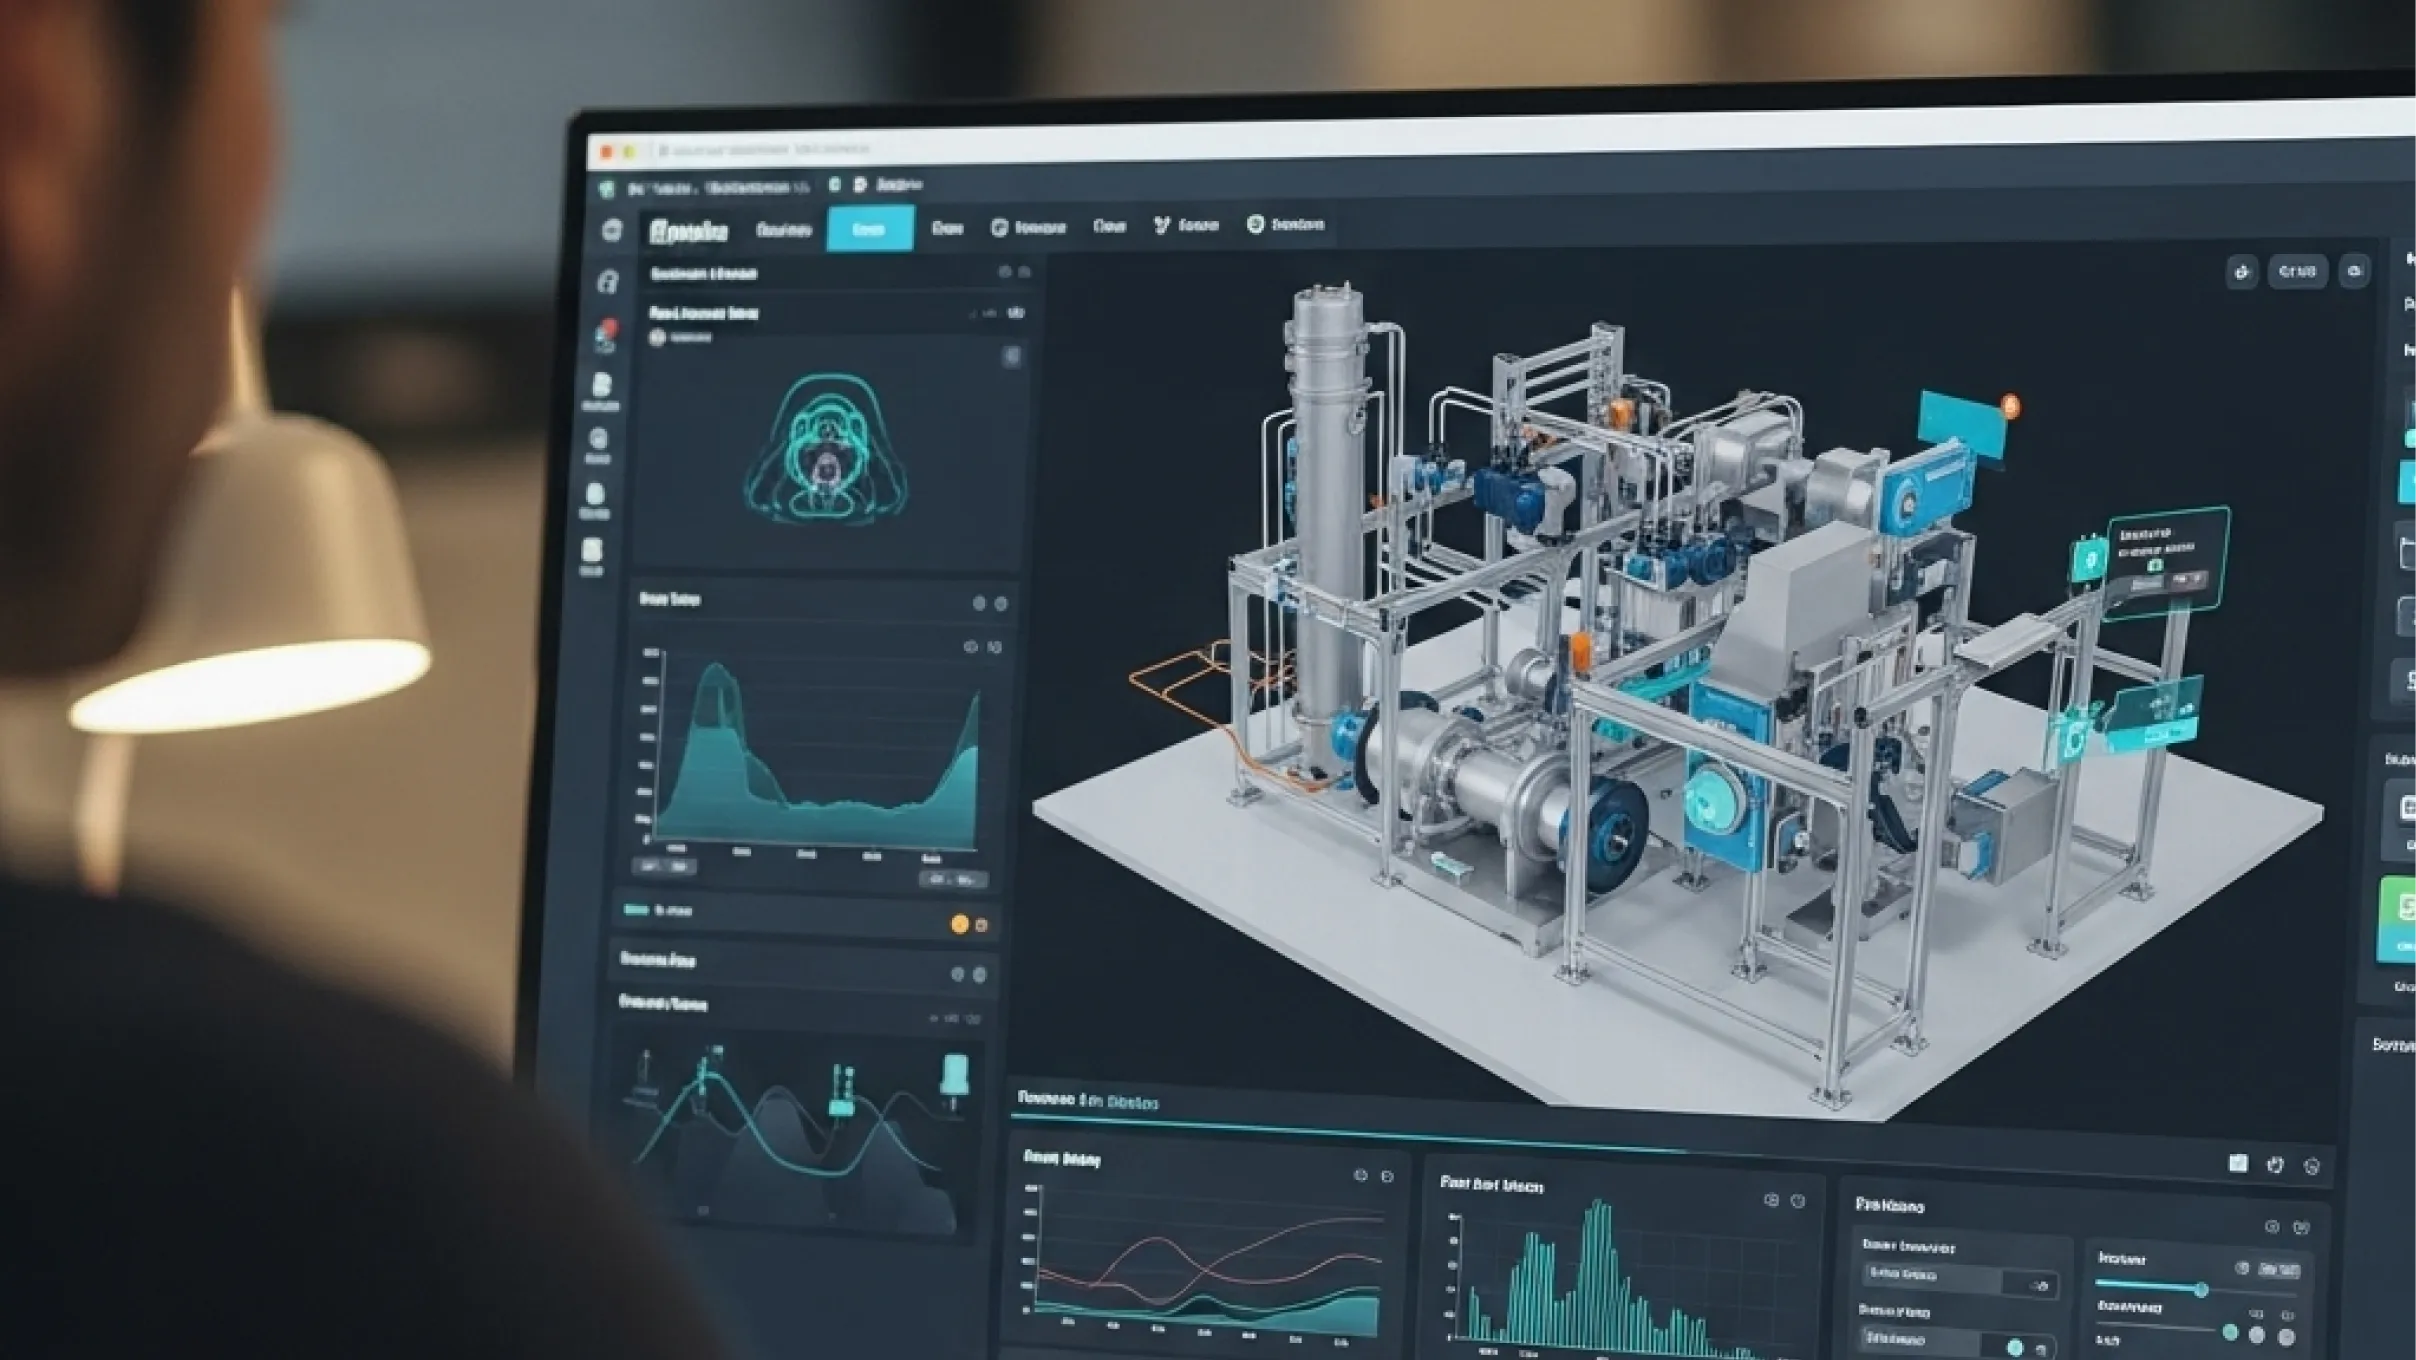Select the highlighted cyan tab in top navigation
2416x1360 pixels.
[x=870, y=229]
